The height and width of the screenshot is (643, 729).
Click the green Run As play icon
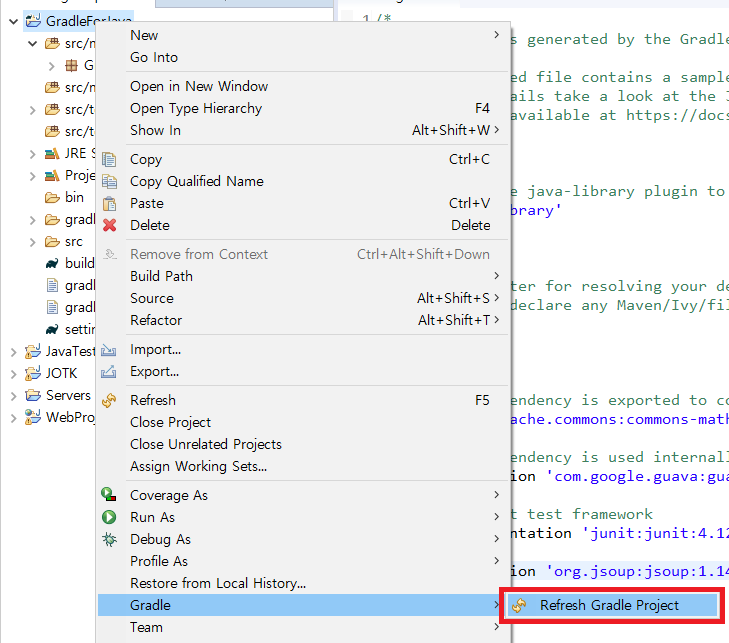click(x=109, y=517)
